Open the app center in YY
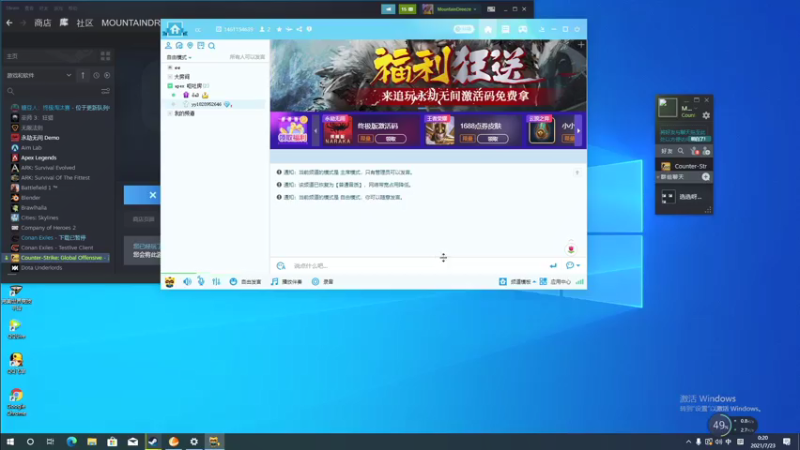800x450 pixels. pyautogui.click(x=555, y=282)
